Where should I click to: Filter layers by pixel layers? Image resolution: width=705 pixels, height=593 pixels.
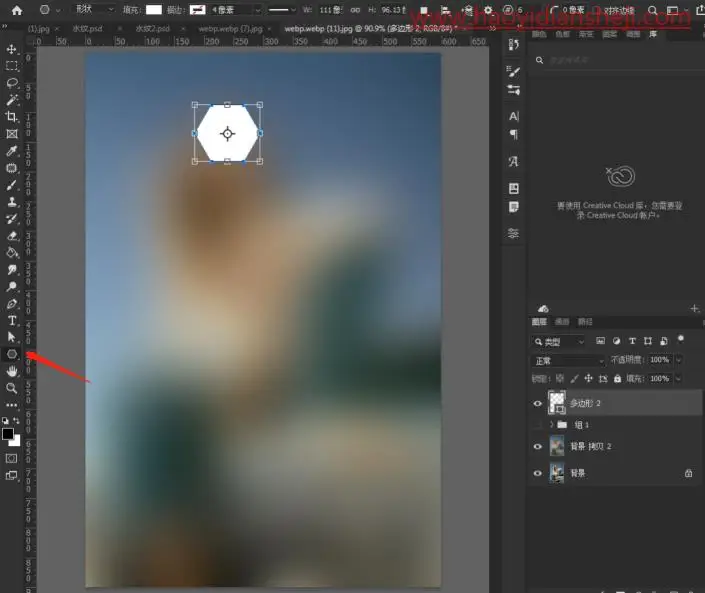coord(600,341)
